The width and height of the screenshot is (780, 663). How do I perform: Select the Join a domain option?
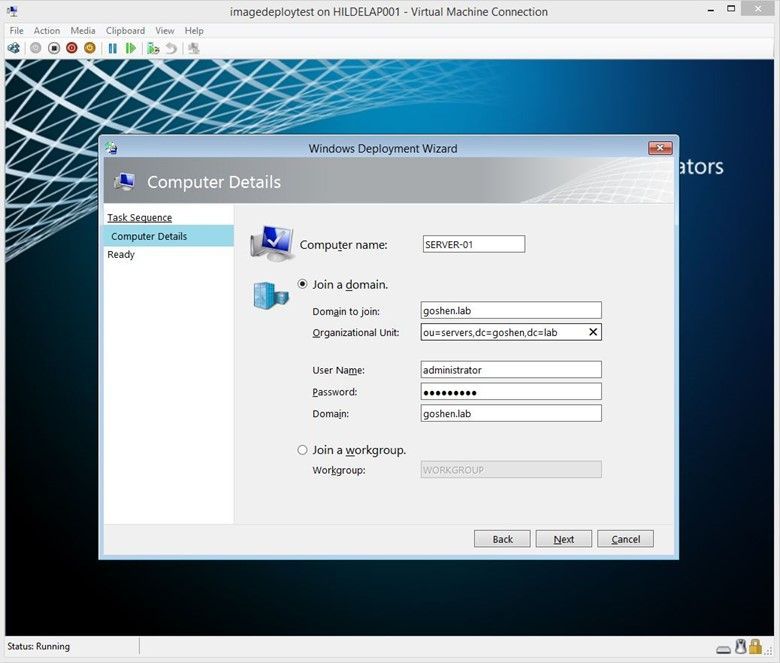[x=302, y=284]
